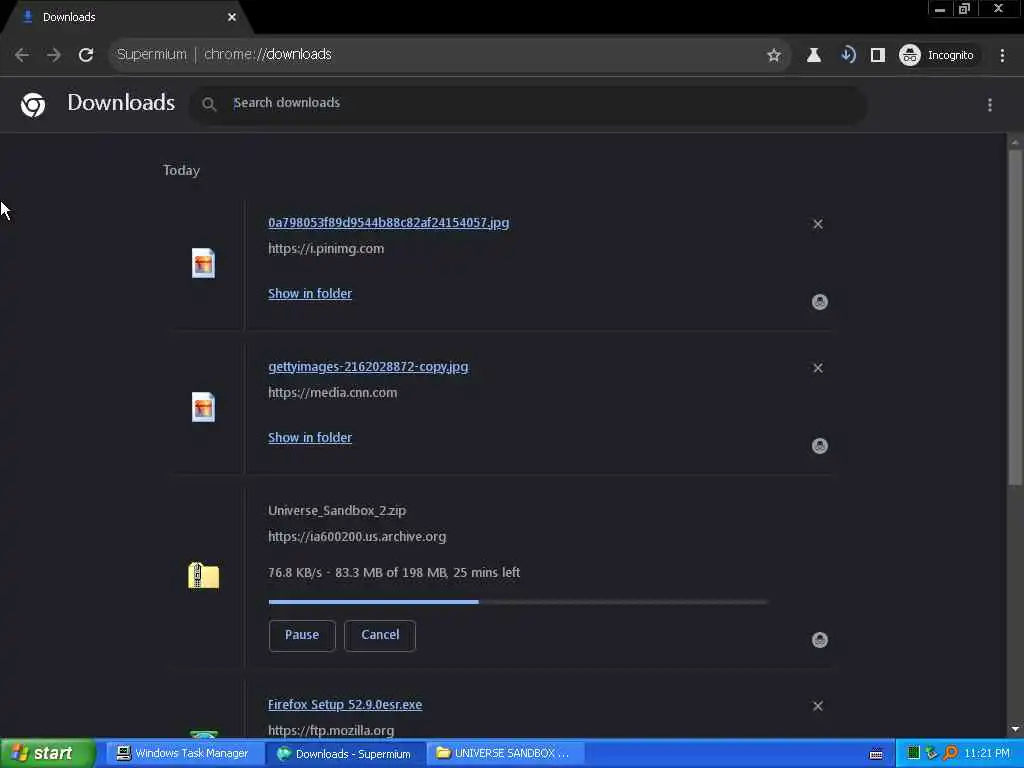The width and height of the screenshot is (1024, 768).
Task: Remove gettyimages jpg from the list
Action: tap(818, 368)
